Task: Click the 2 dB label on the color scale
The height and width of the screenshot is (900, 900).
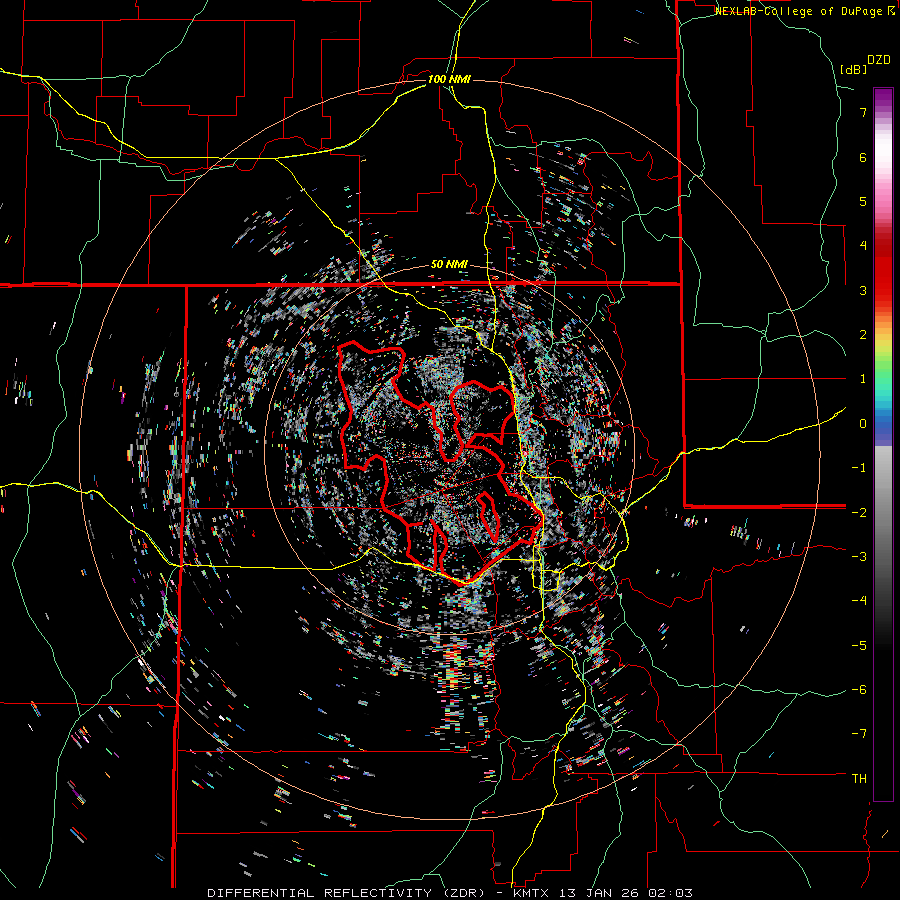Action: tap(863, 335)
